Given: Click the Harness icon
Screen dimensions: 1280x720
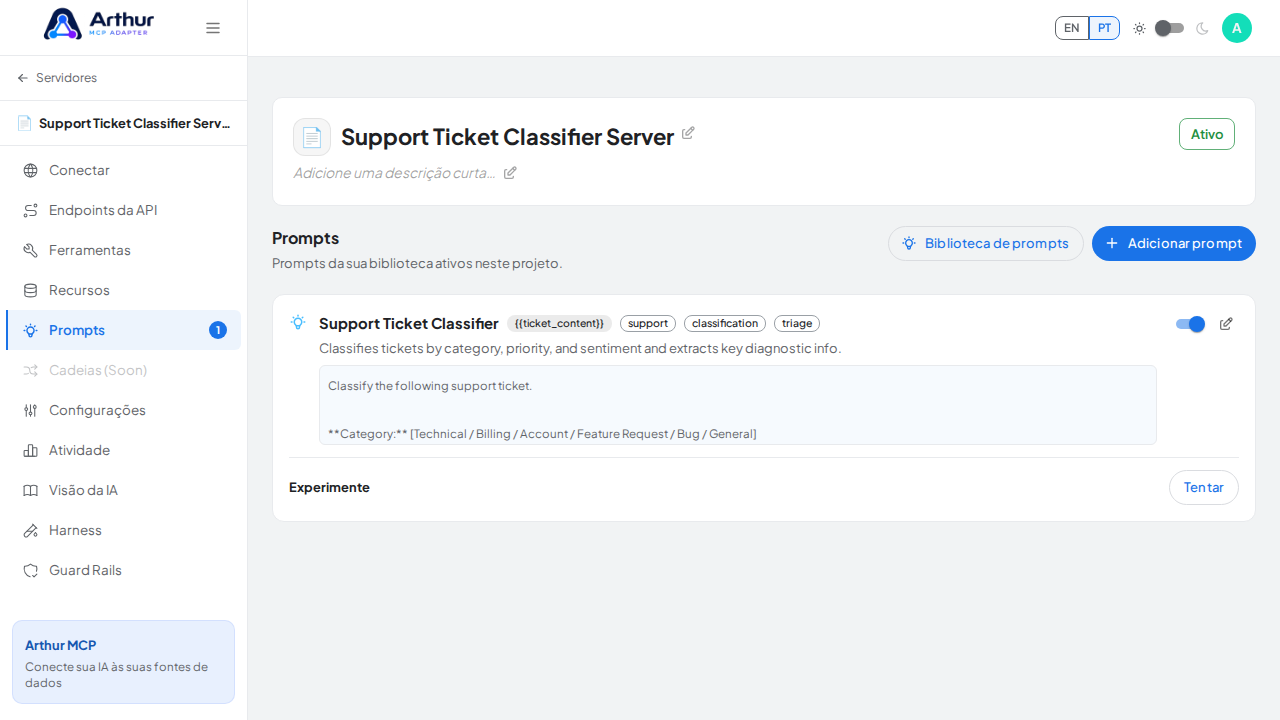Looking at the screenshot, I should tap(31, 530).
